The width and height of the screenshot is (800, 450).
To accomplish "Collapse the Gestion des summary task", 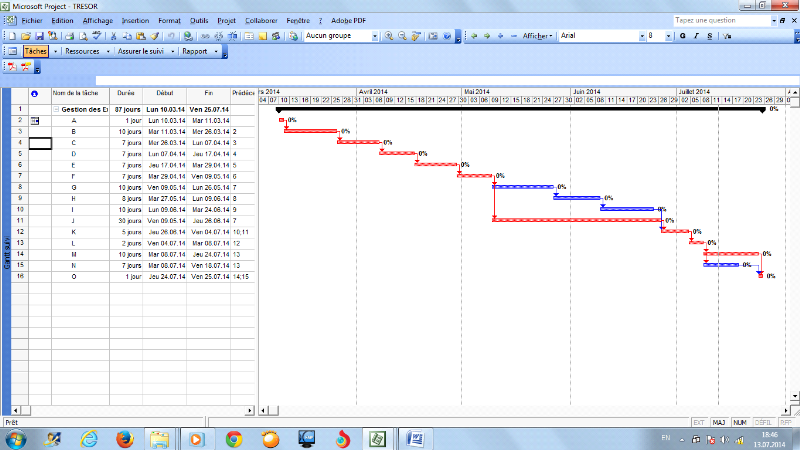I will click(57, 110).
